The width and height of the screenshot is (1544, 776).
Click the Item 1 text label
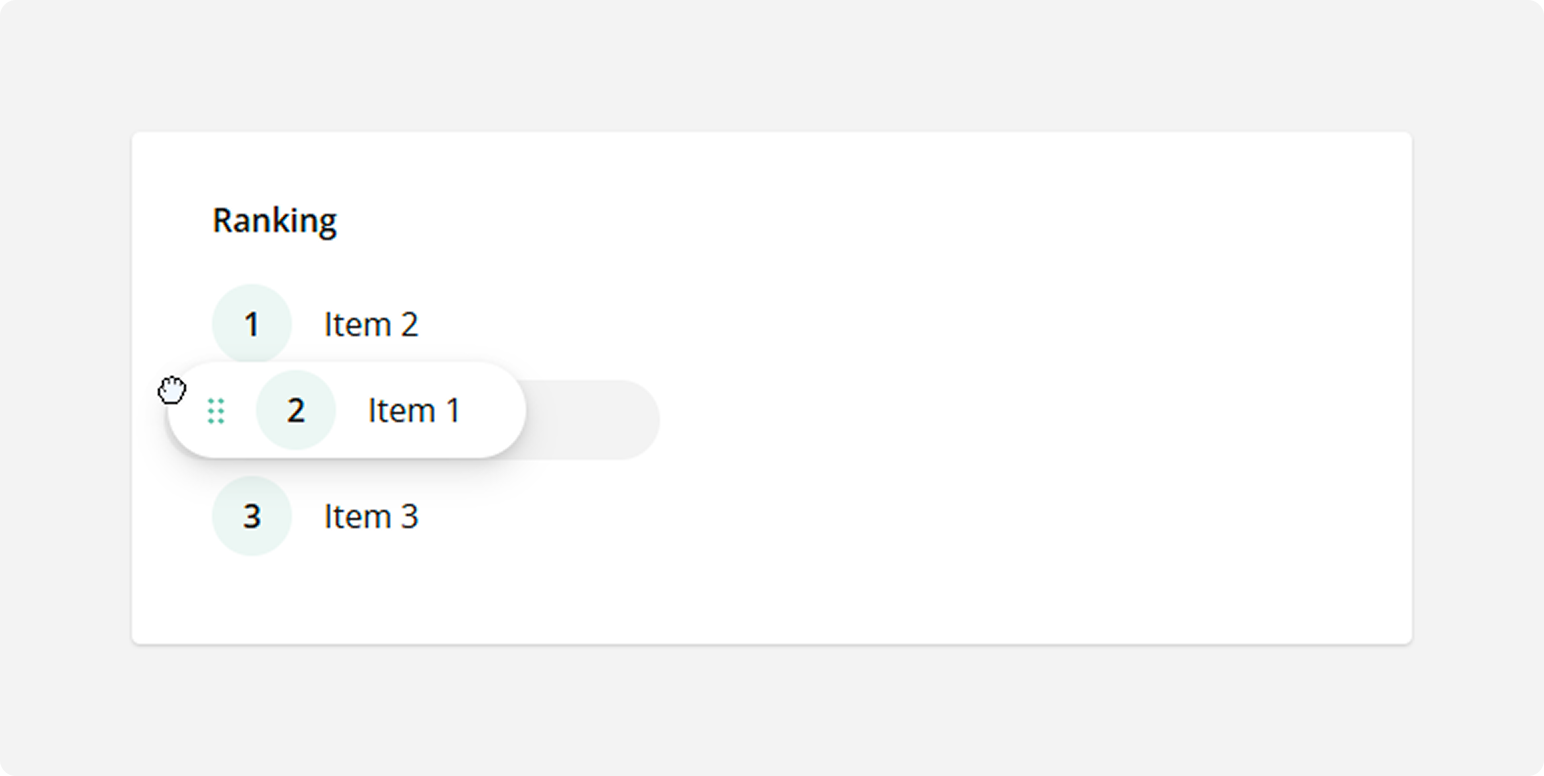413,410
